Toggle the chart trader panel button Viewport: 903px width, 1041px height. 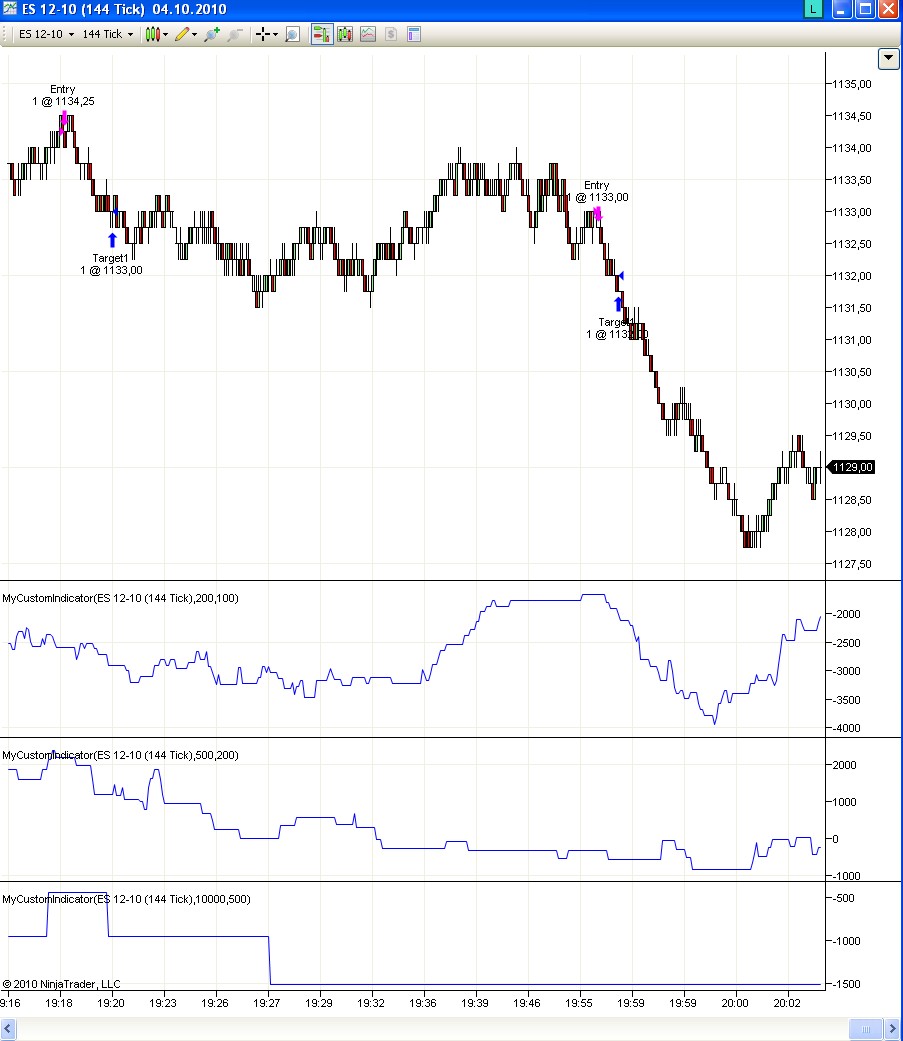(x=322, y=34)
